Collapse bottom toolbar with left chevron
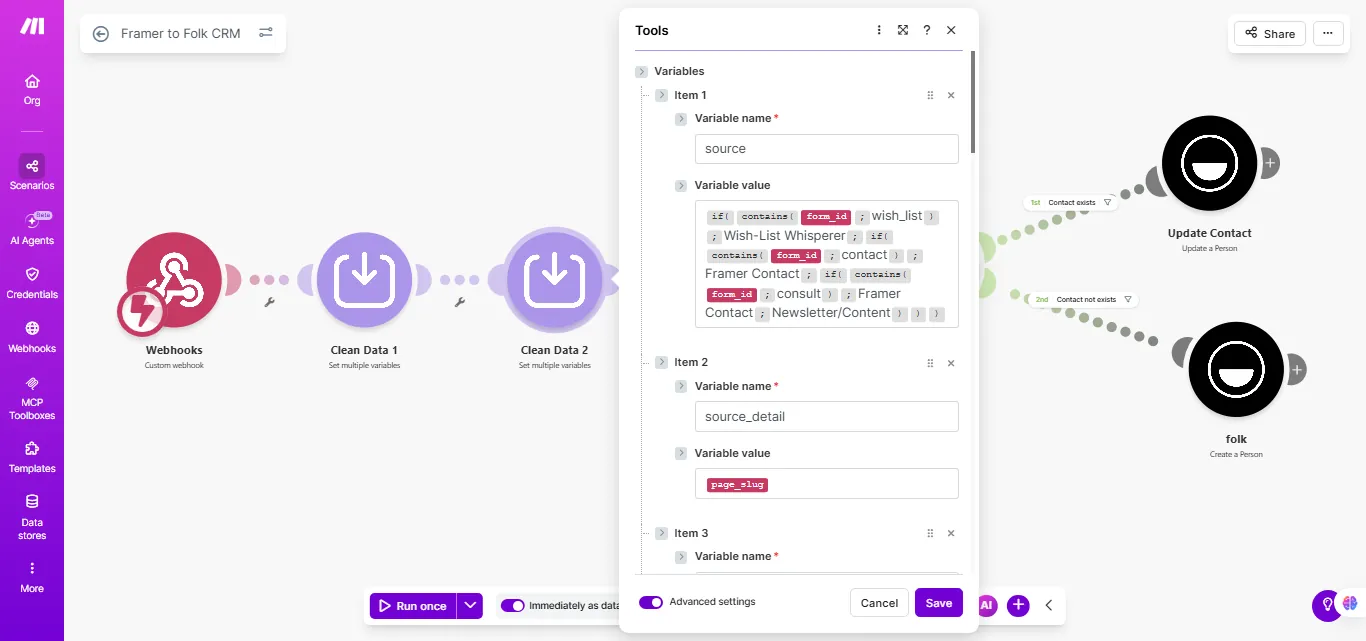 pyautogui.click(x=1049, y=605)
